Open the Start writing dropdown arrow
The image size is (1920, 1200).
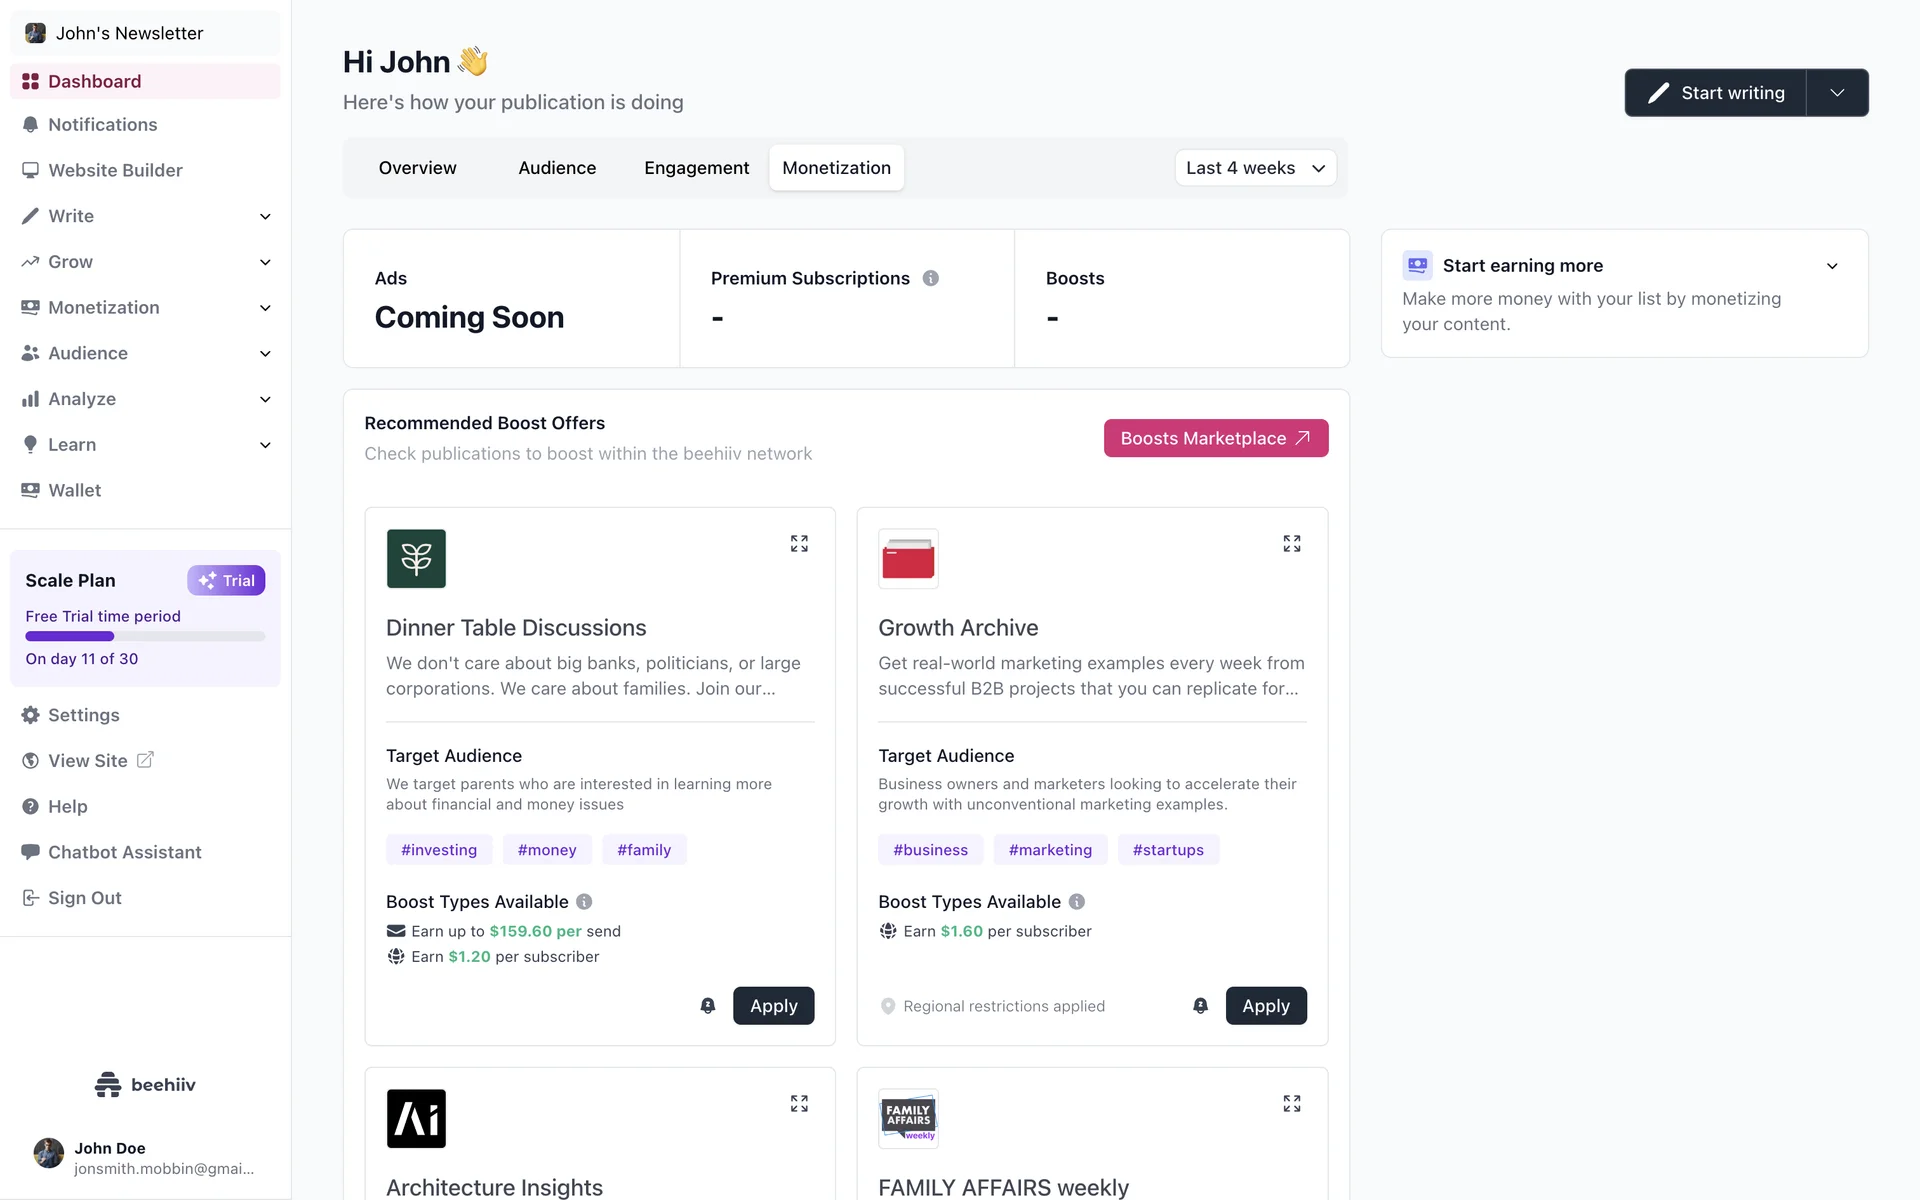point(1837,93)
